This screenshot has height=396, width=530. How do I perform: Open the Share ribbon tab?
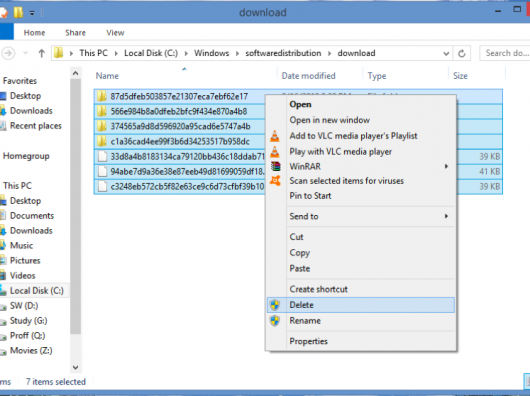coord(75,33)
